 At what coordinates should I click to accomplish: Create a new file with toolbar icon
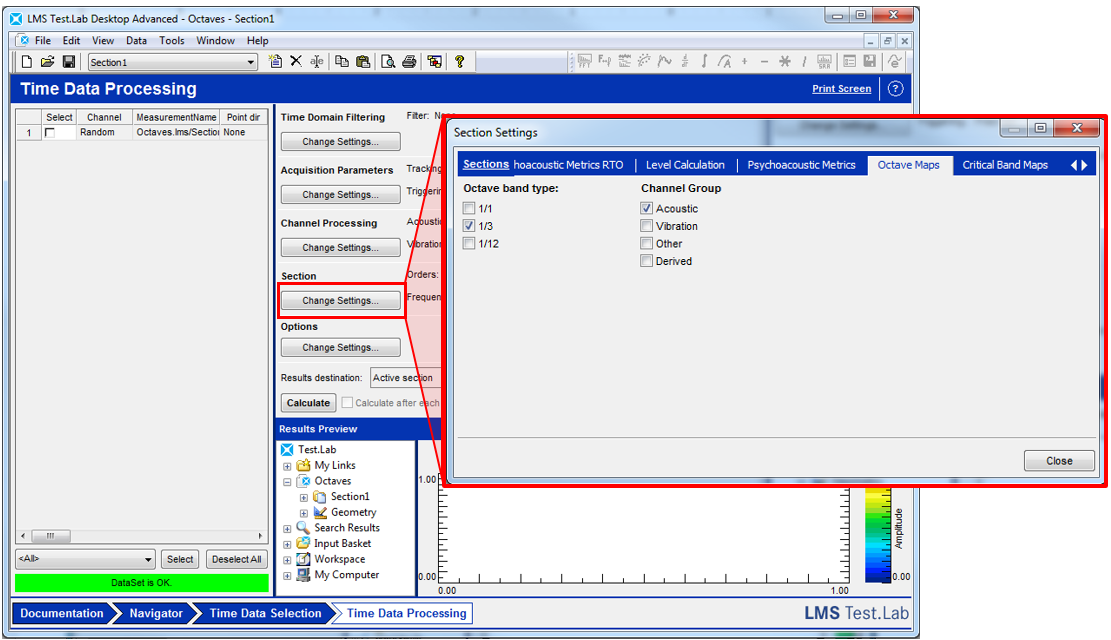click(26, 62)
